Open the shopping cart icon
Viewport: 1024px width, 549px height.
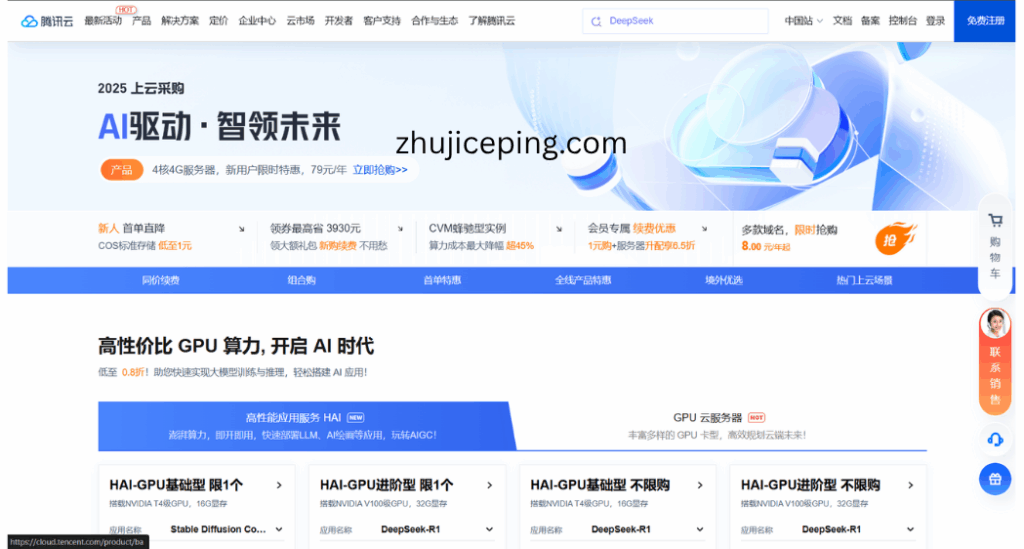point(995,221)
